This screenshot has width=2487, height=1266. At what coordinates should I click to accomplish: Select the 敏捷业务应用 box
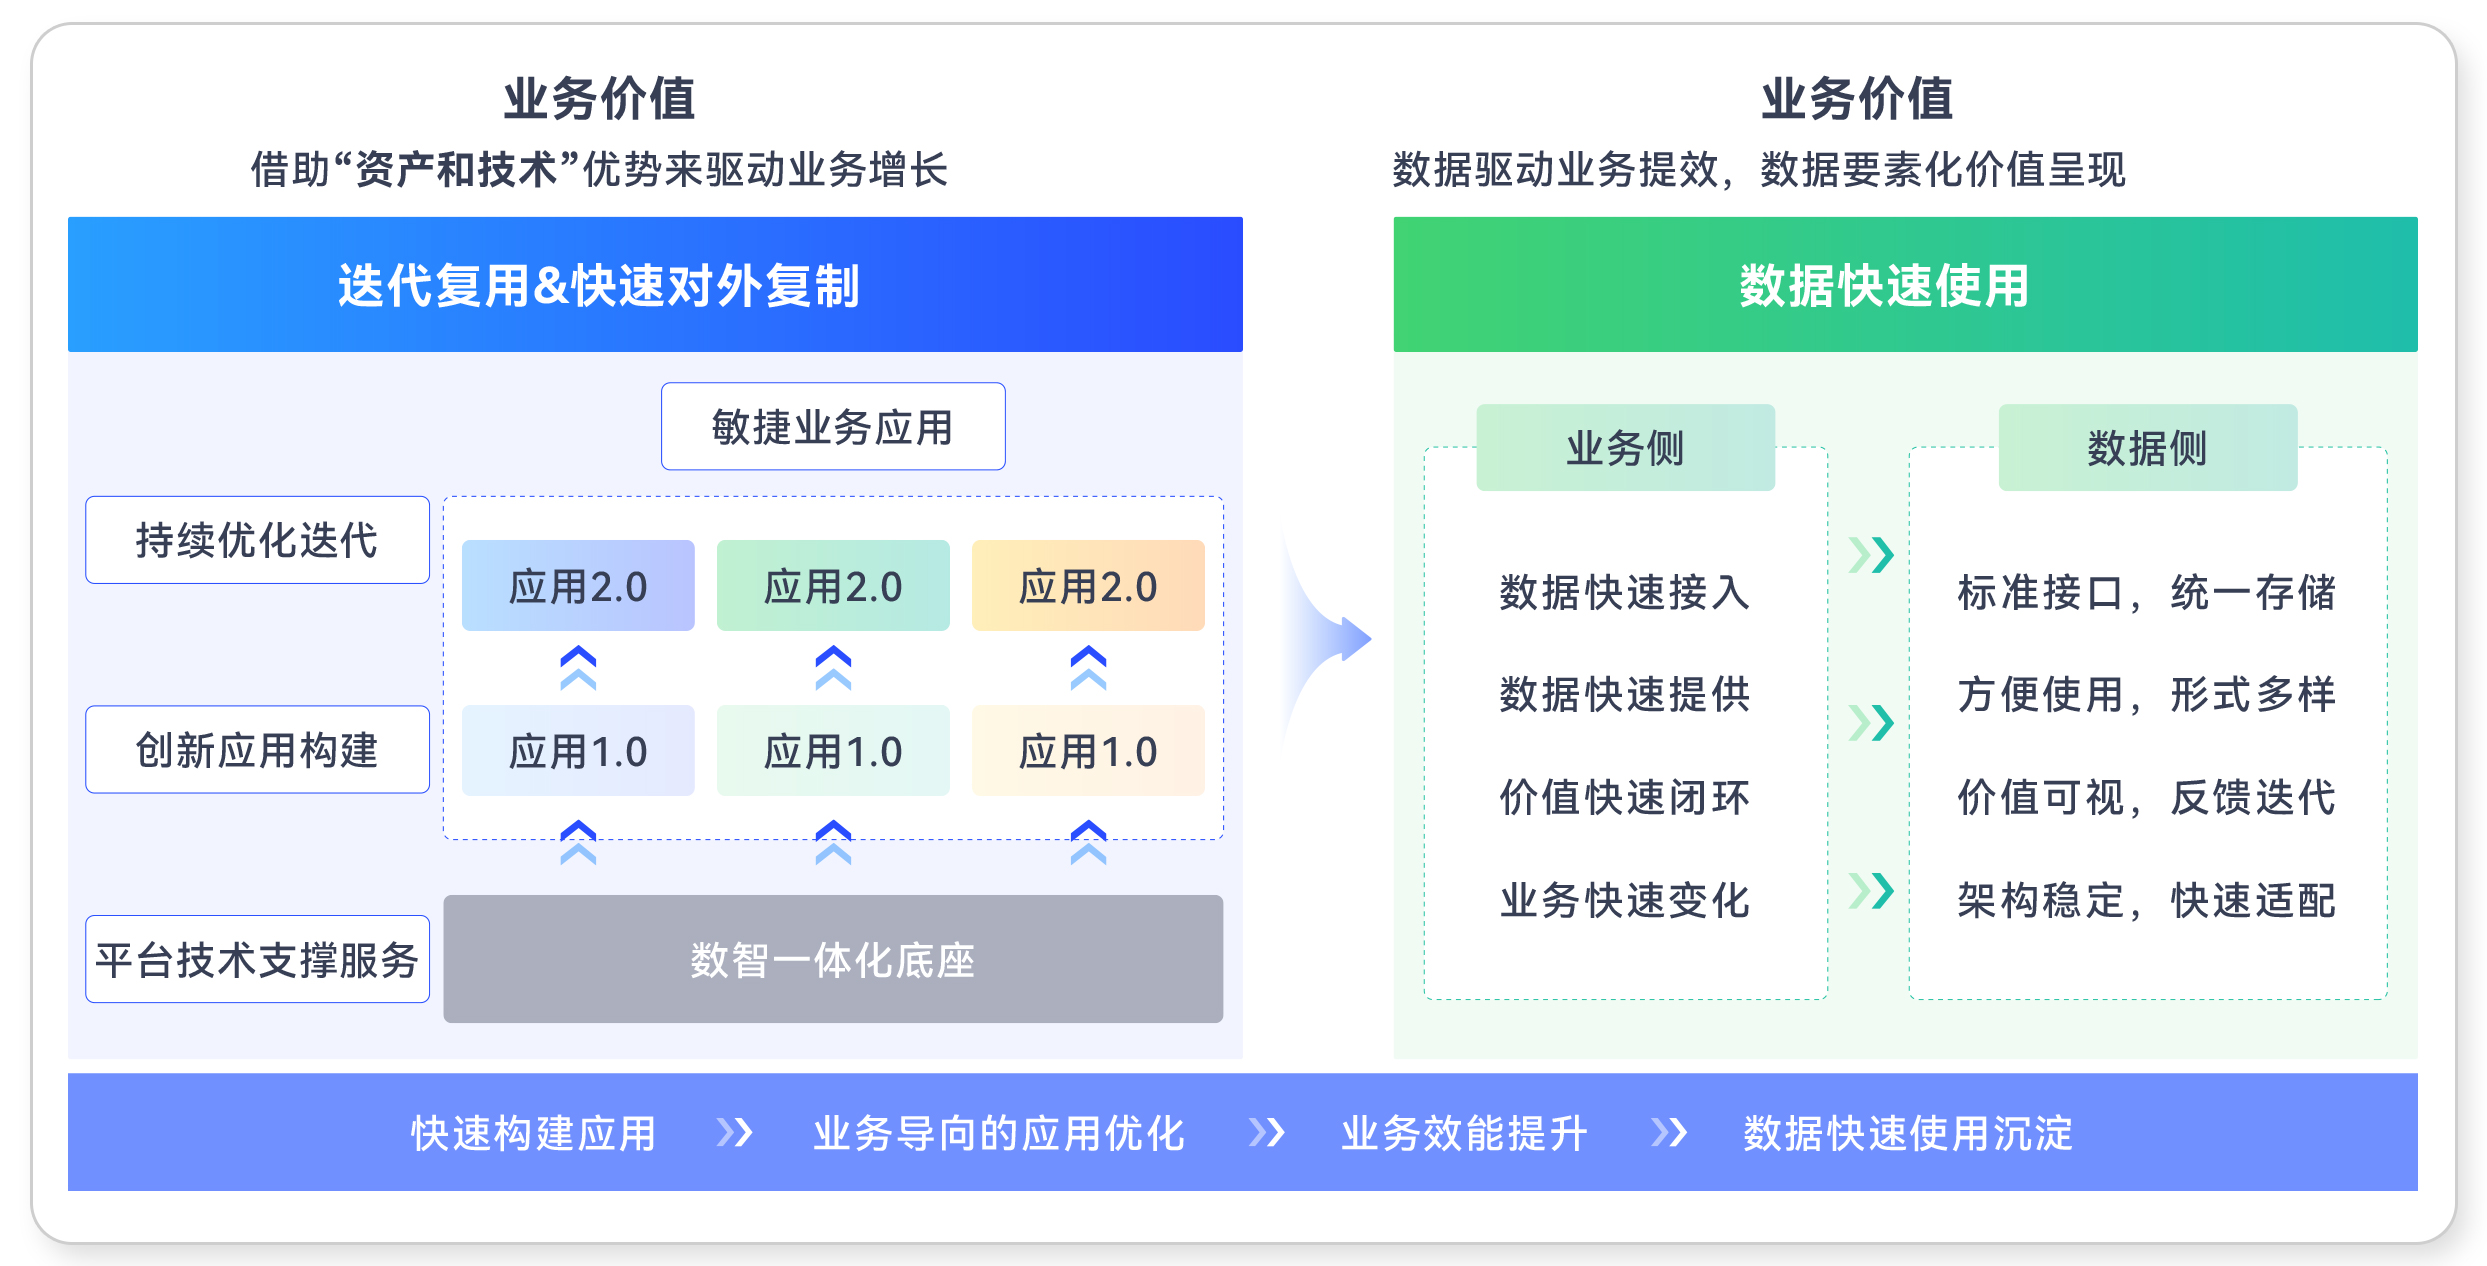click(833, 426)
